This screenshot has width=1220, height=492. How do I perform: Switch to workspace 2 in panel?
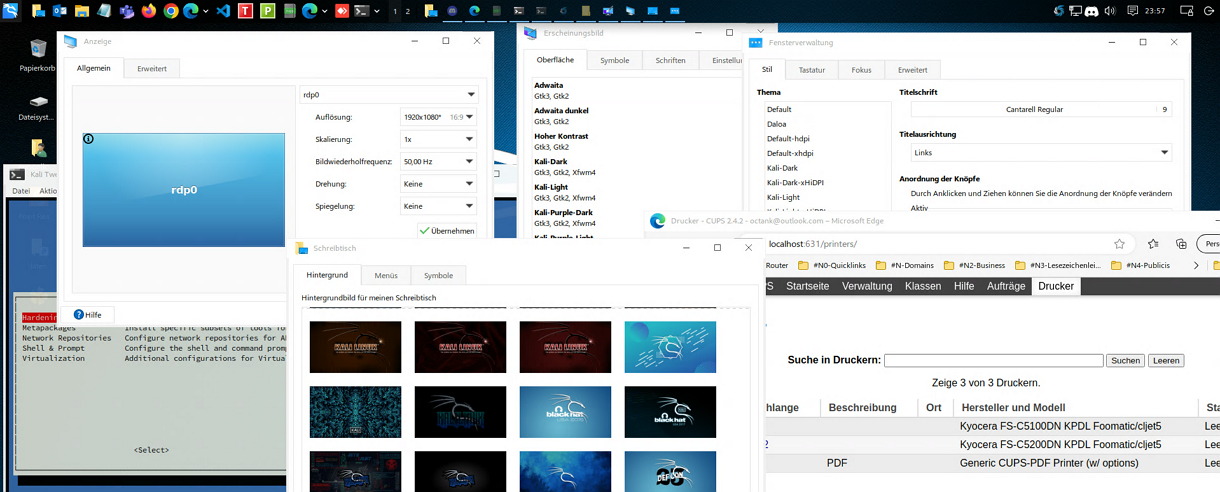click(407, 11)
